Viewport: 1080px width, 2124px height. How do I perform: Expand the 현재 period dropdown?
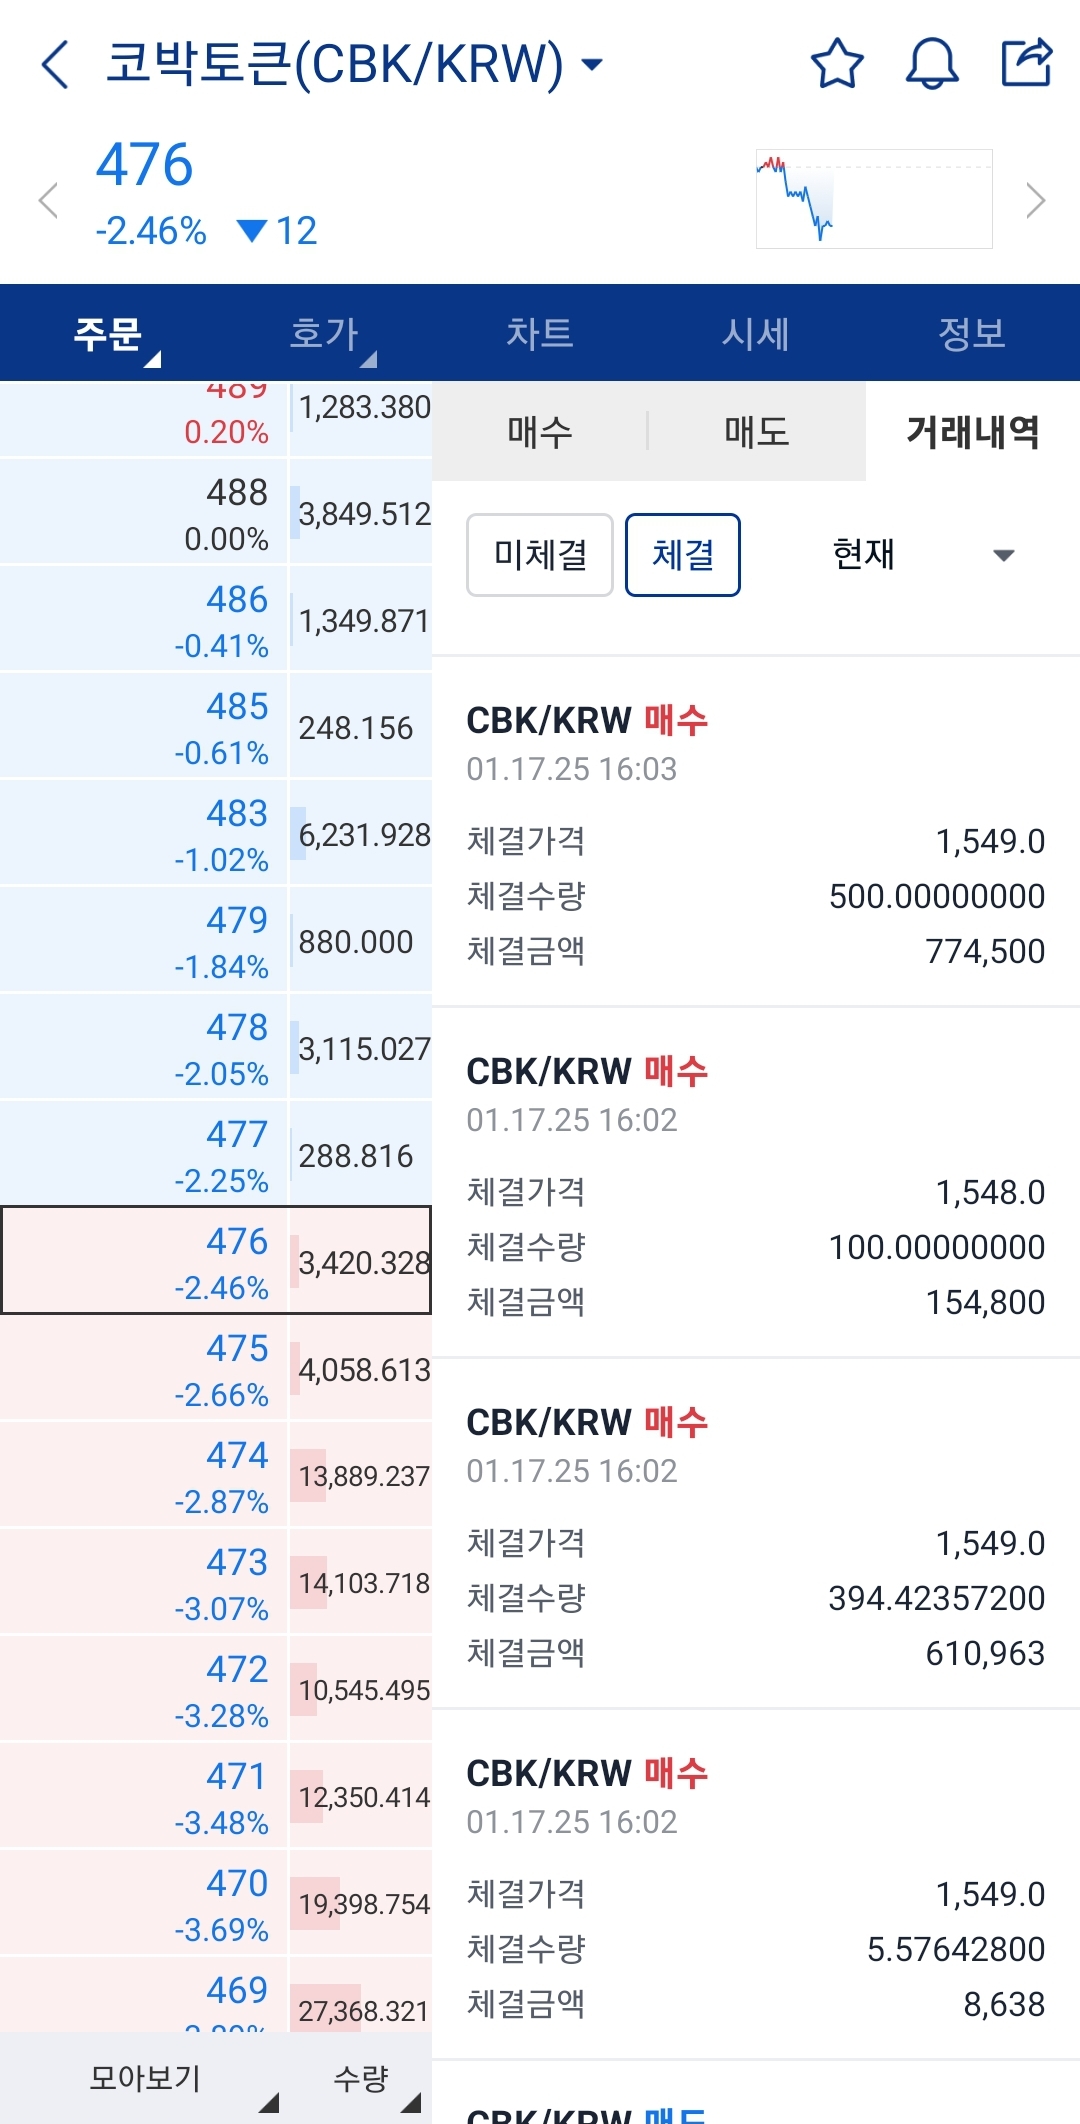[x=920, y=555]
